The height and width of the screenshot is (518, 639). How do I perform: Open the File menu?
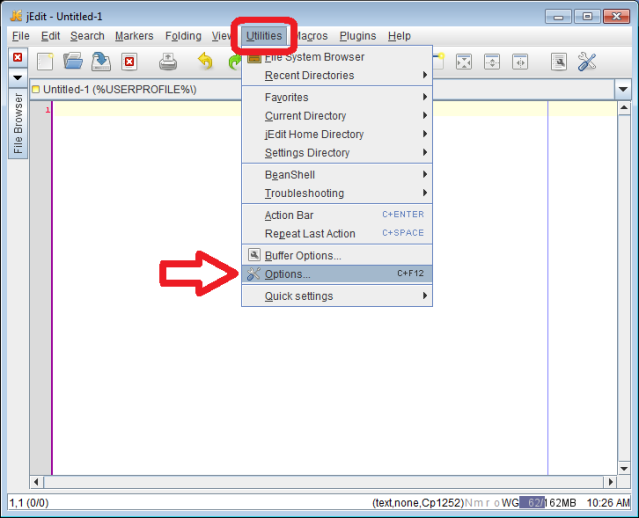click(21, 36)
